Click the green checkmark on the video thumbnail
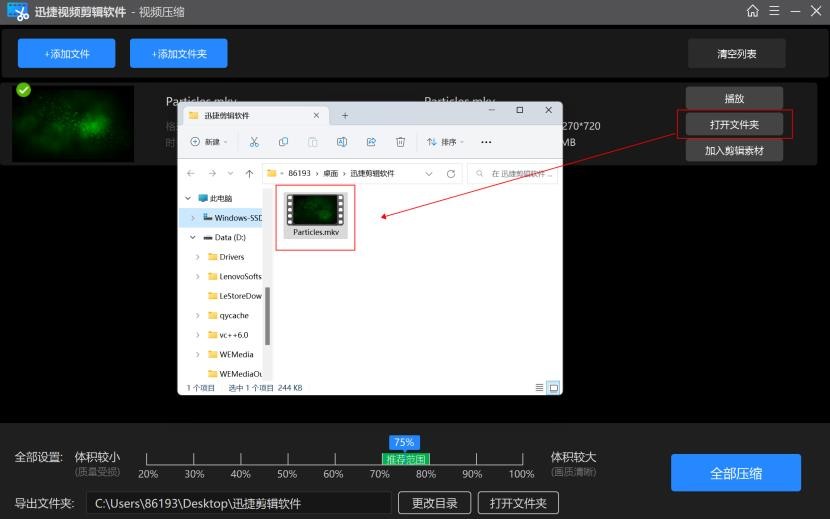This screenshot has width=830, height=519. [24, 90]
